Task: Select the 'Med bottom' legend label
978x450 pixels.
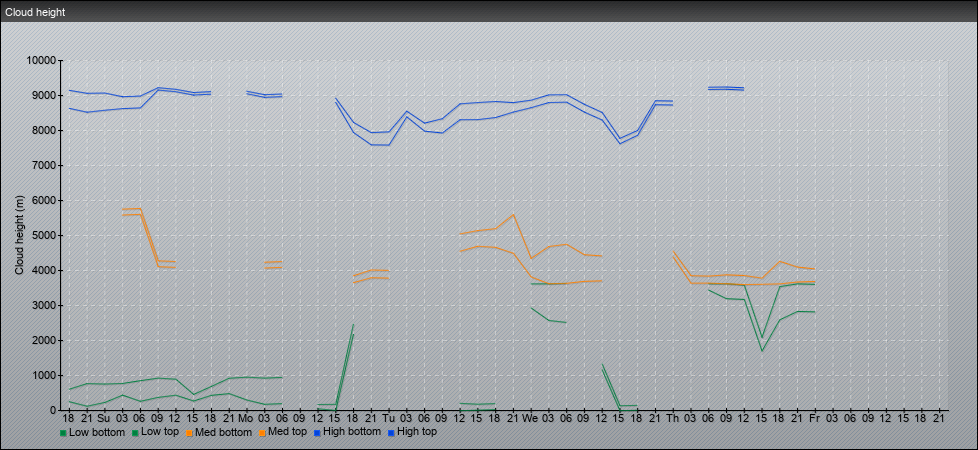Action: click(223, 431)
